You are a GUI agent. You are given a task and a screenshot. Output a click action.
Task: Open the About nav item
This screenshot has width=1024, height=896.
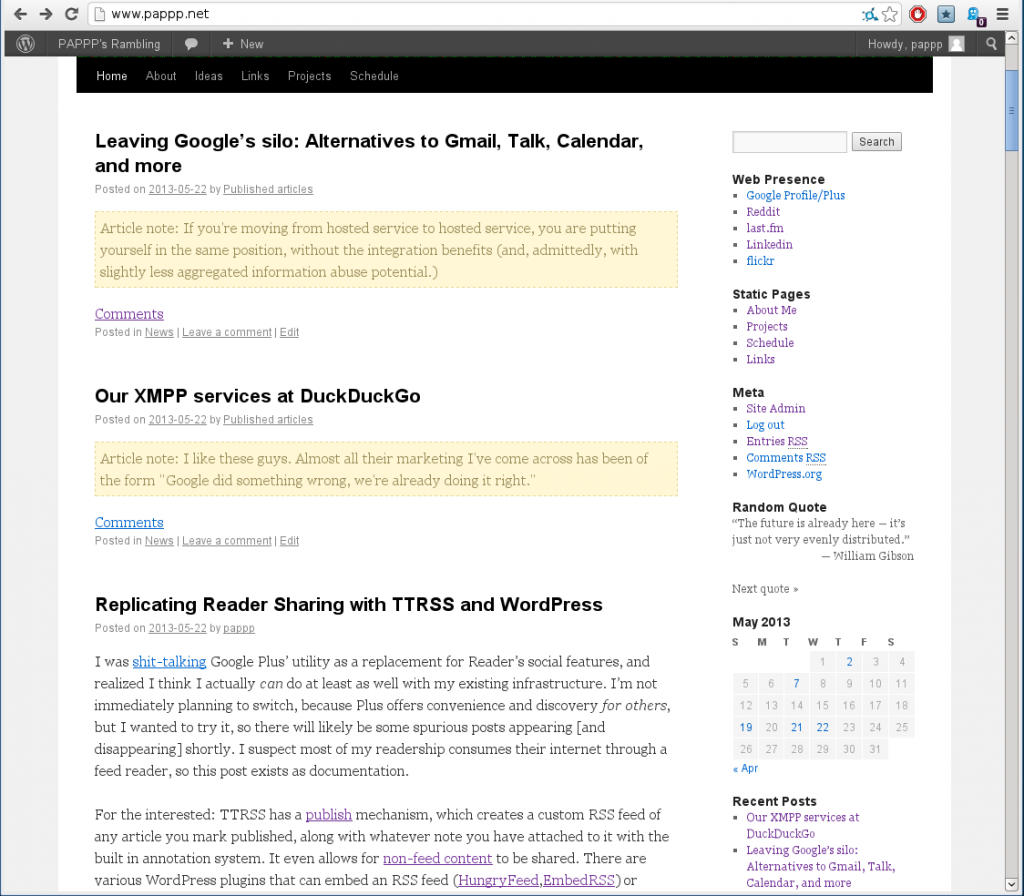click(161, 76)
